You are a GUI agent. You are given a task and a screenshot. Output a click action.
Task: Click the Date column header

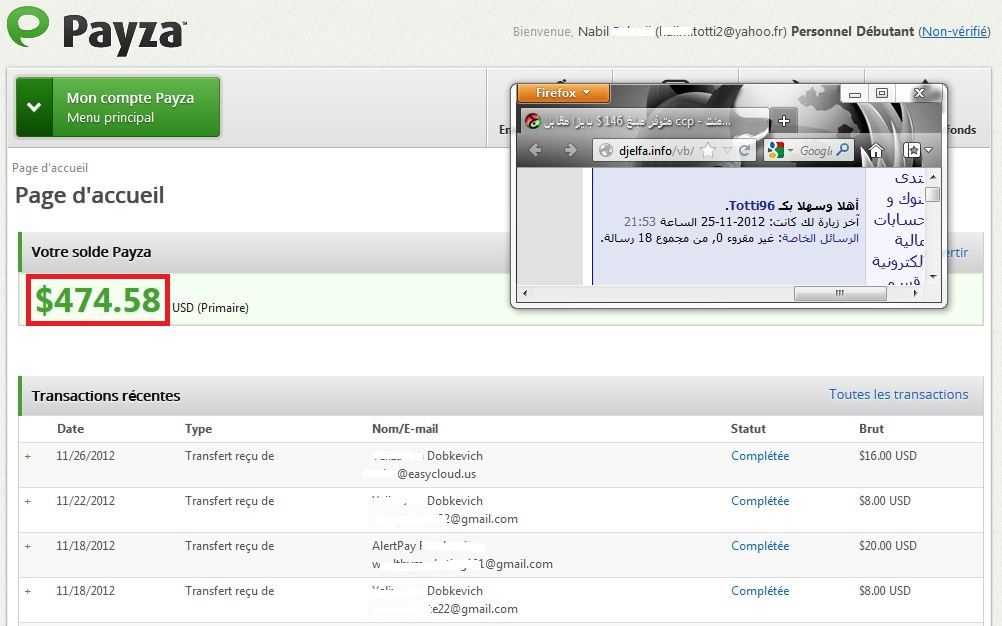point(70,429)
